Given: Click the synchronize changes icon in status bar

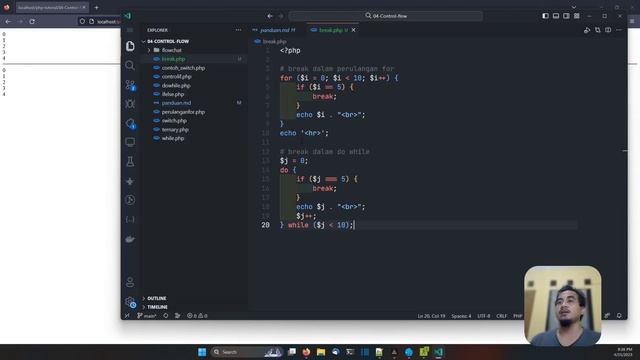Looking at the screenshot, I should (166, 316).
